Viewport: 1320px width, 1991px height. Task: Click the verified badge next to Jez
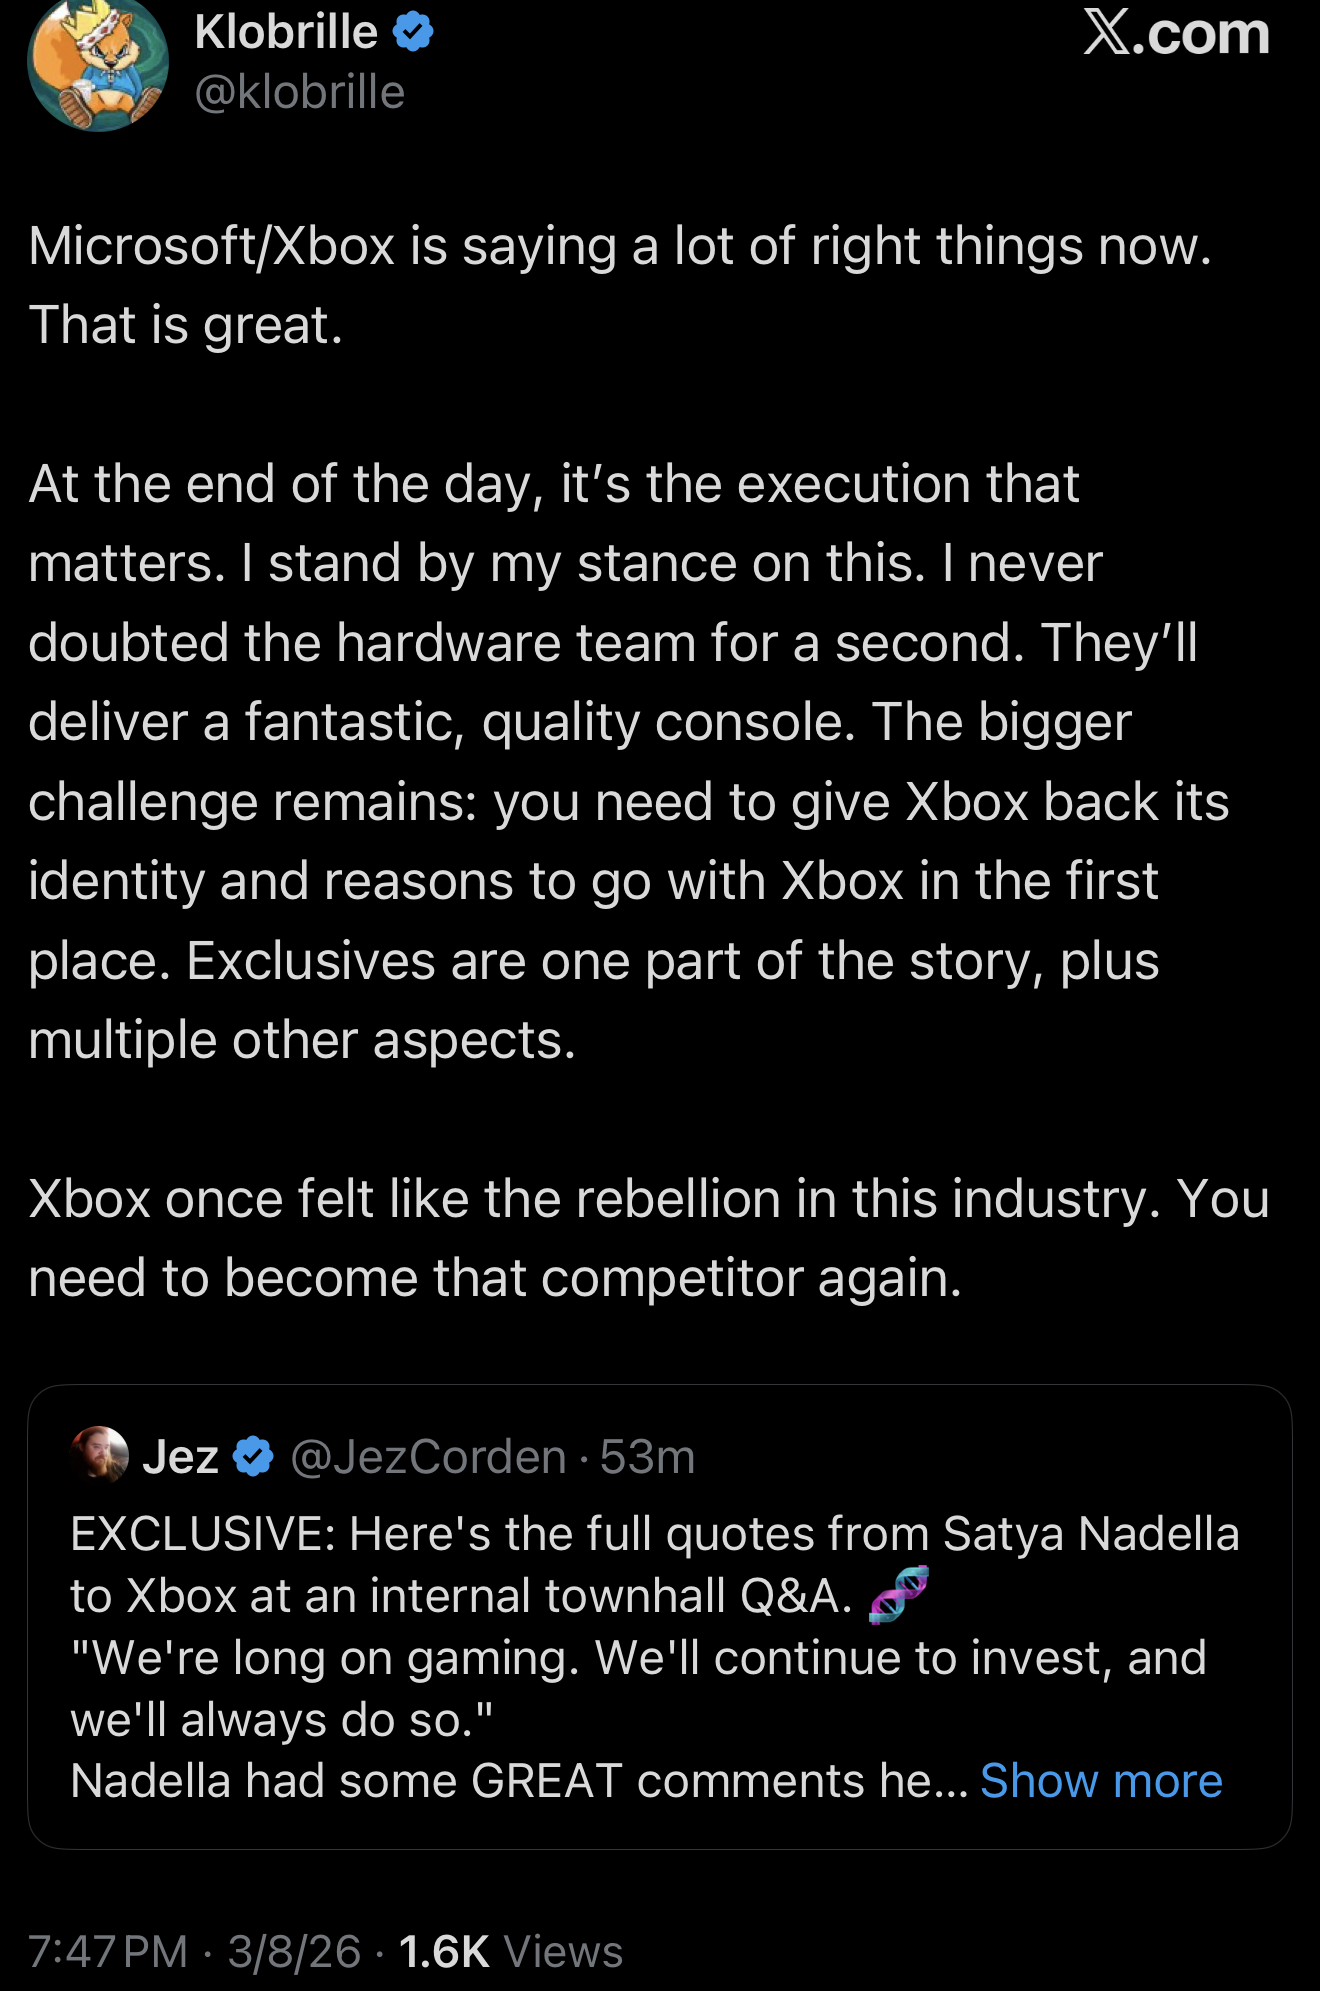[x=253, y=1457]
